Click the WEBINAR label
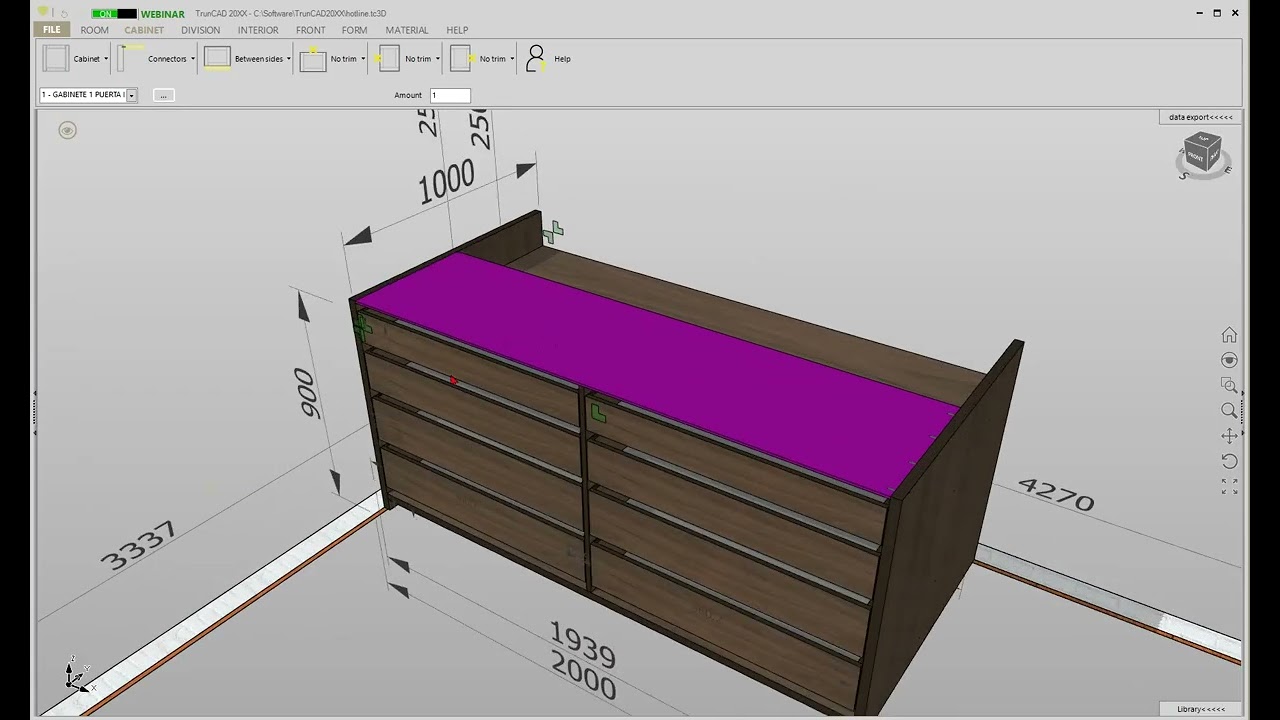 point(163,14)
